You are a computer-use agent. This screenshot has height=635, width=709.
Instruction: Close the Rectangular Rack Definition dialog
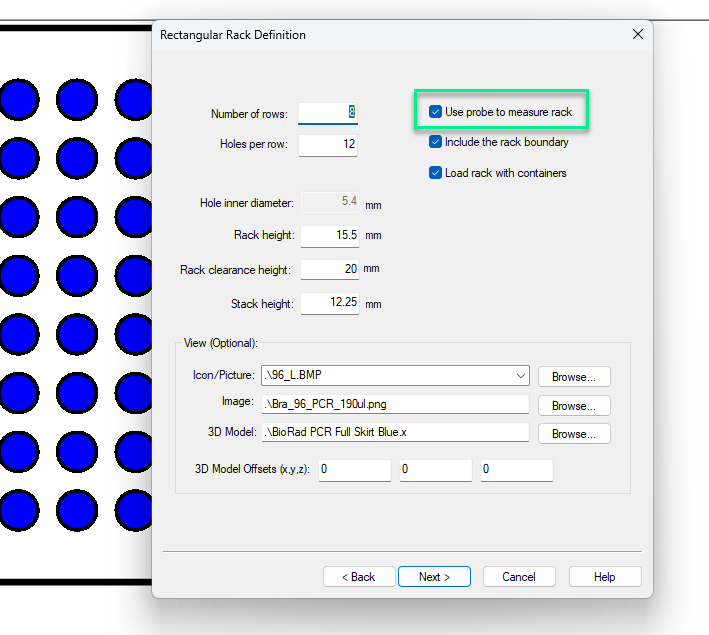[x=637, y=34]
